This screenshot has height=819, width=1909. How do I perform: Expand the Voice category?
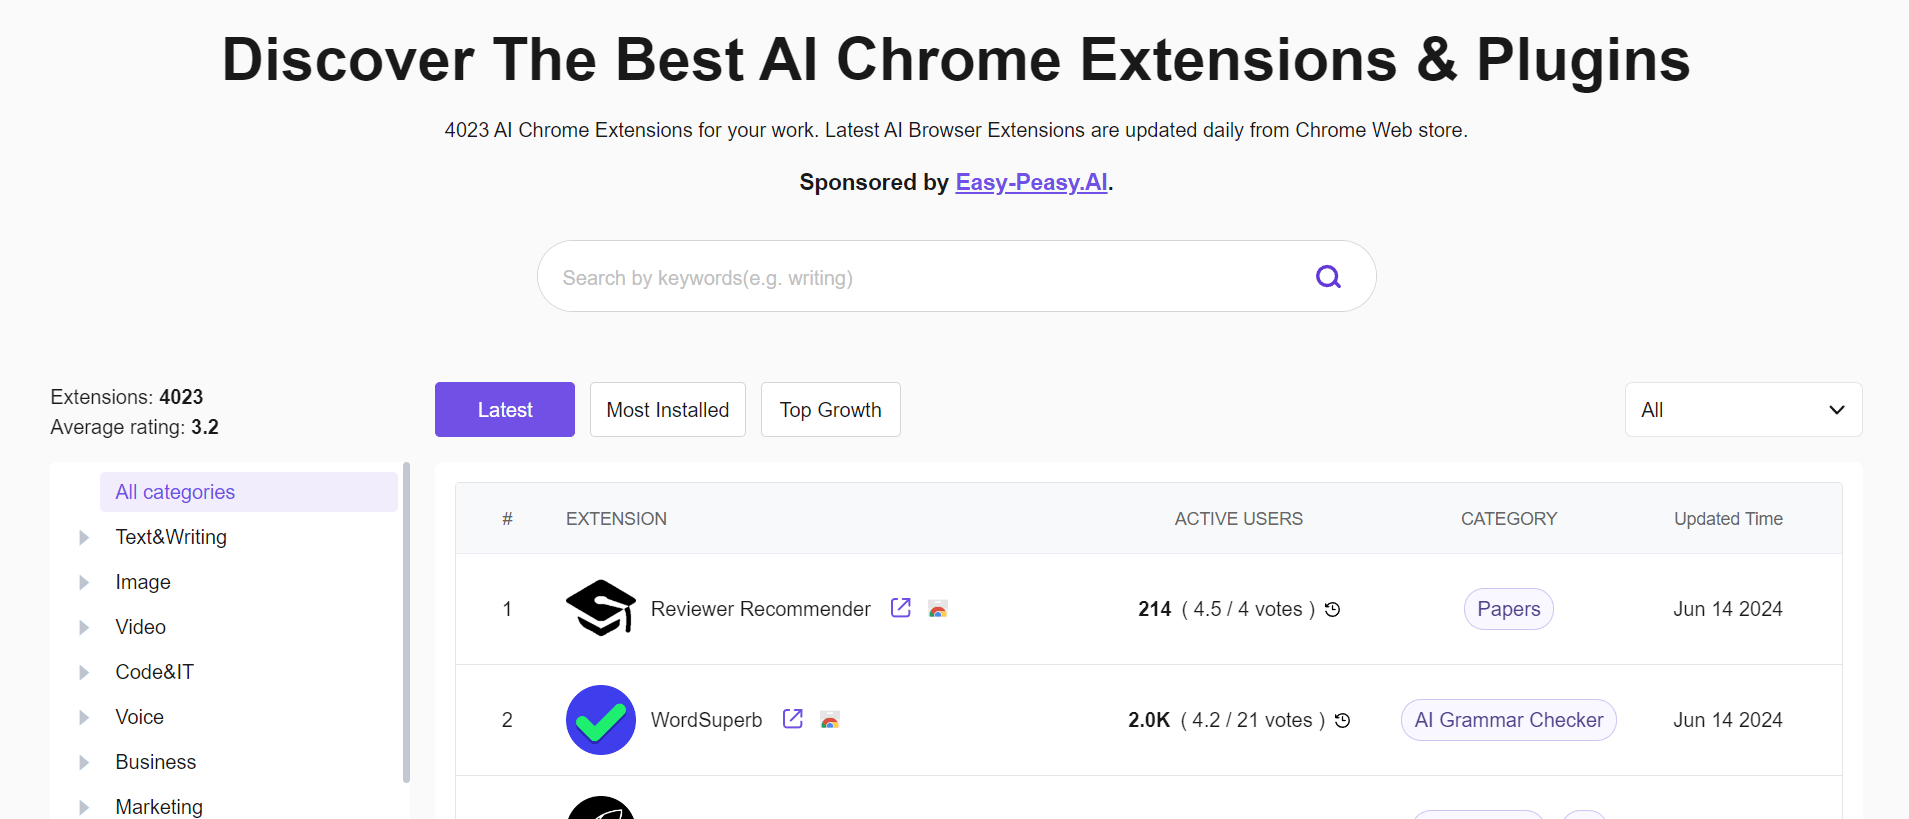(84, 717)
